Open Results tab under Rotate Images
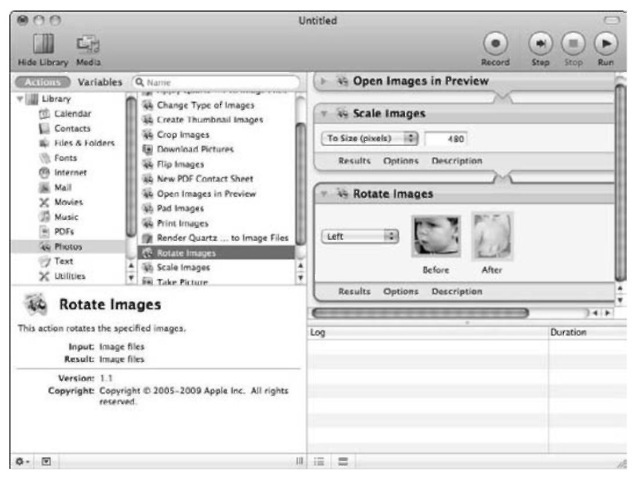Viewport: 640px width, 477px height. (354, 291)
